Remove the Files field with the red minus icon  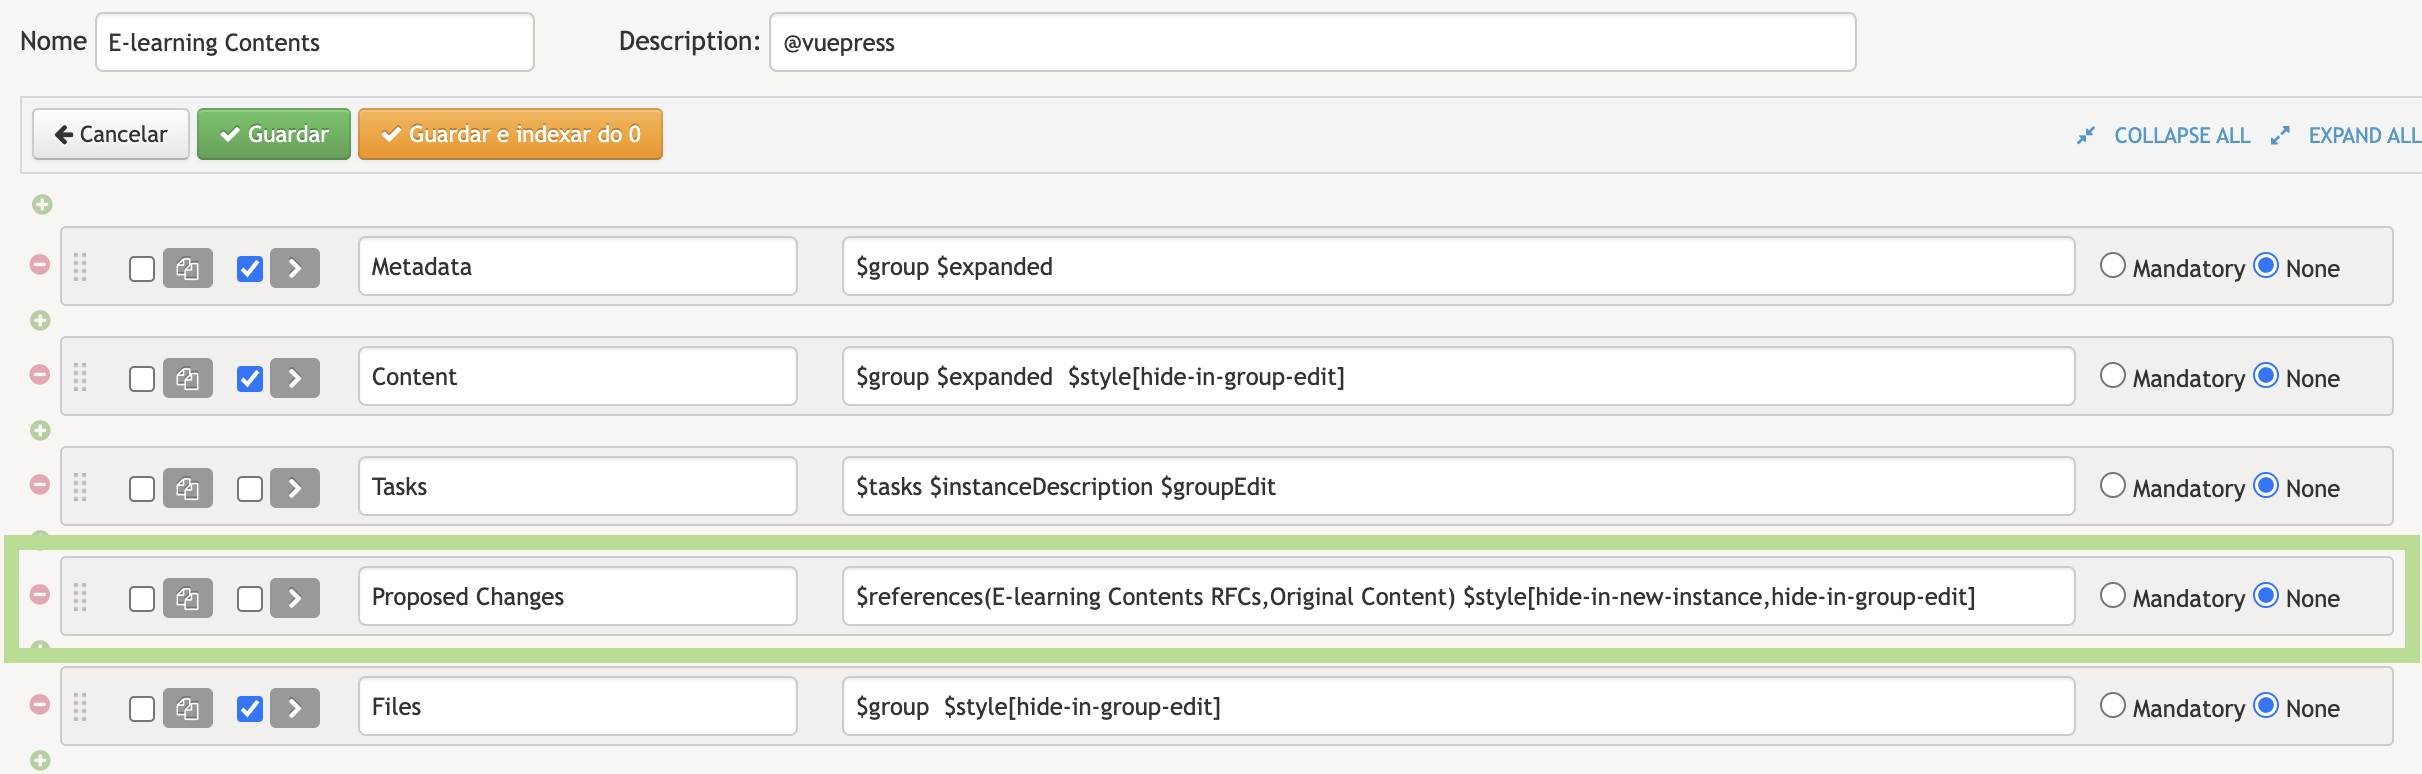click(x=40, y=704)
